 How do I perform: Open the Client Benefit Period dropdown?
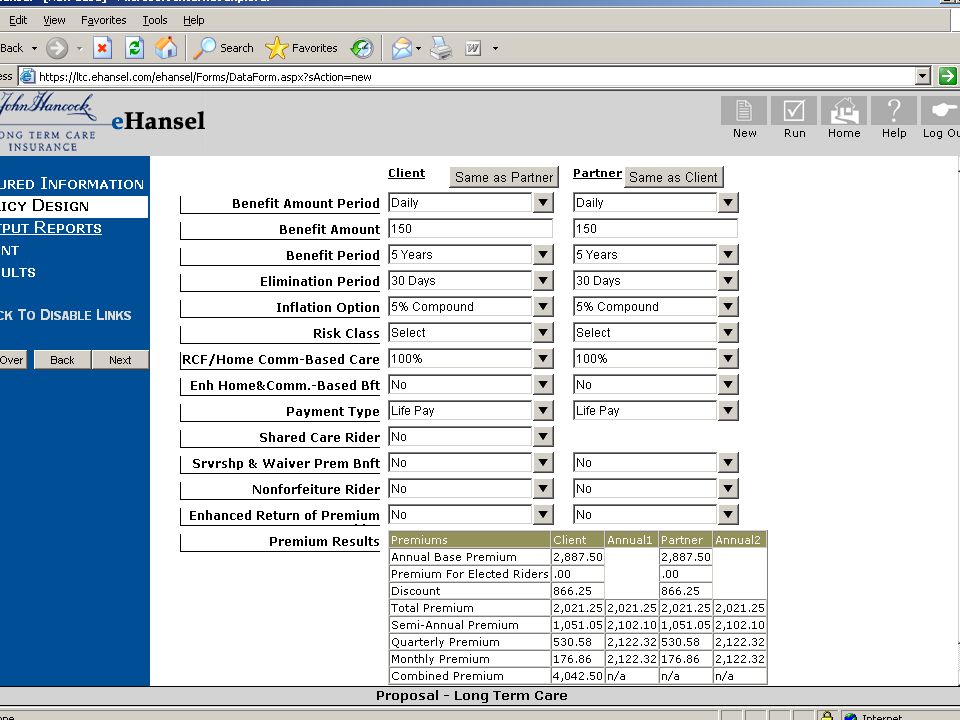543,255
